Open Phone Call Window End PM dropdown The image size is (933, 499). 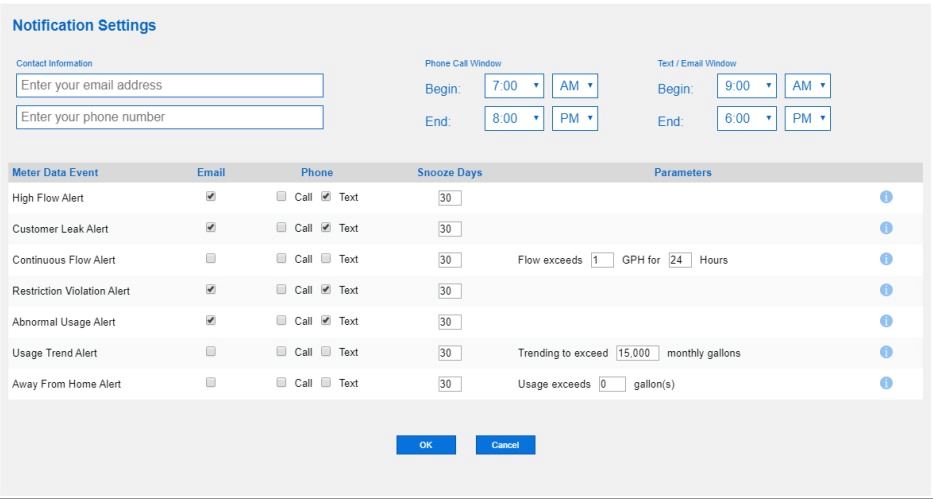click(x=575, y=118)
